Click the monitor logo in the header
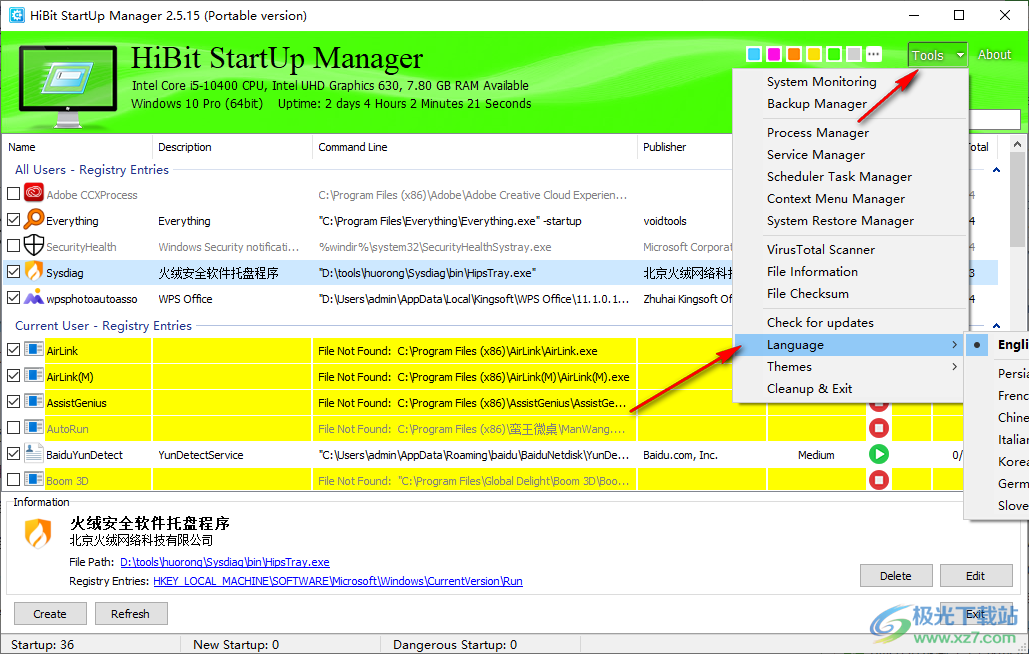The image size is (1029, 654). [x=68, y=85]
